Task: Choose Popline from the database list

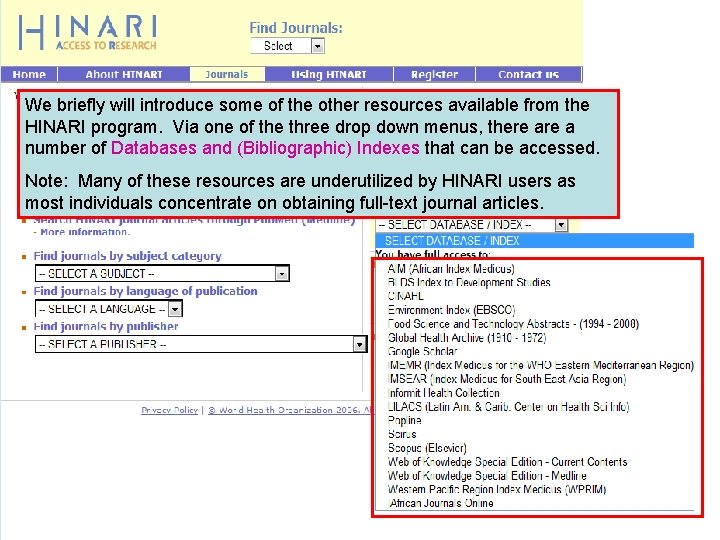Action: (405, 421)
